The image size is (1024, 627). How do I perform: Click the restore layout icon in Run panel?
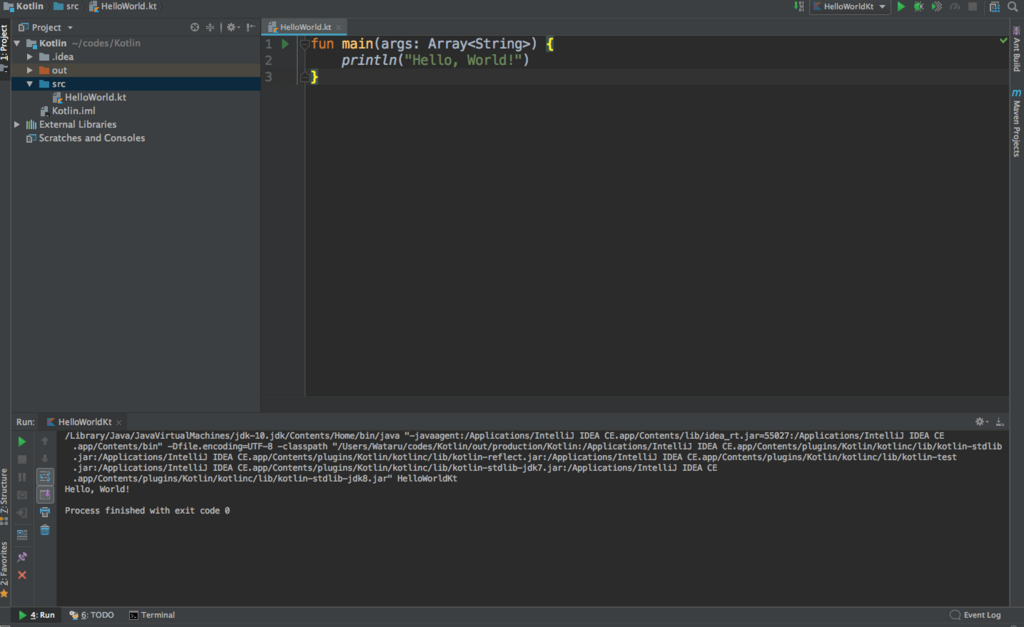pyautogui.click(x=22, y=535)
